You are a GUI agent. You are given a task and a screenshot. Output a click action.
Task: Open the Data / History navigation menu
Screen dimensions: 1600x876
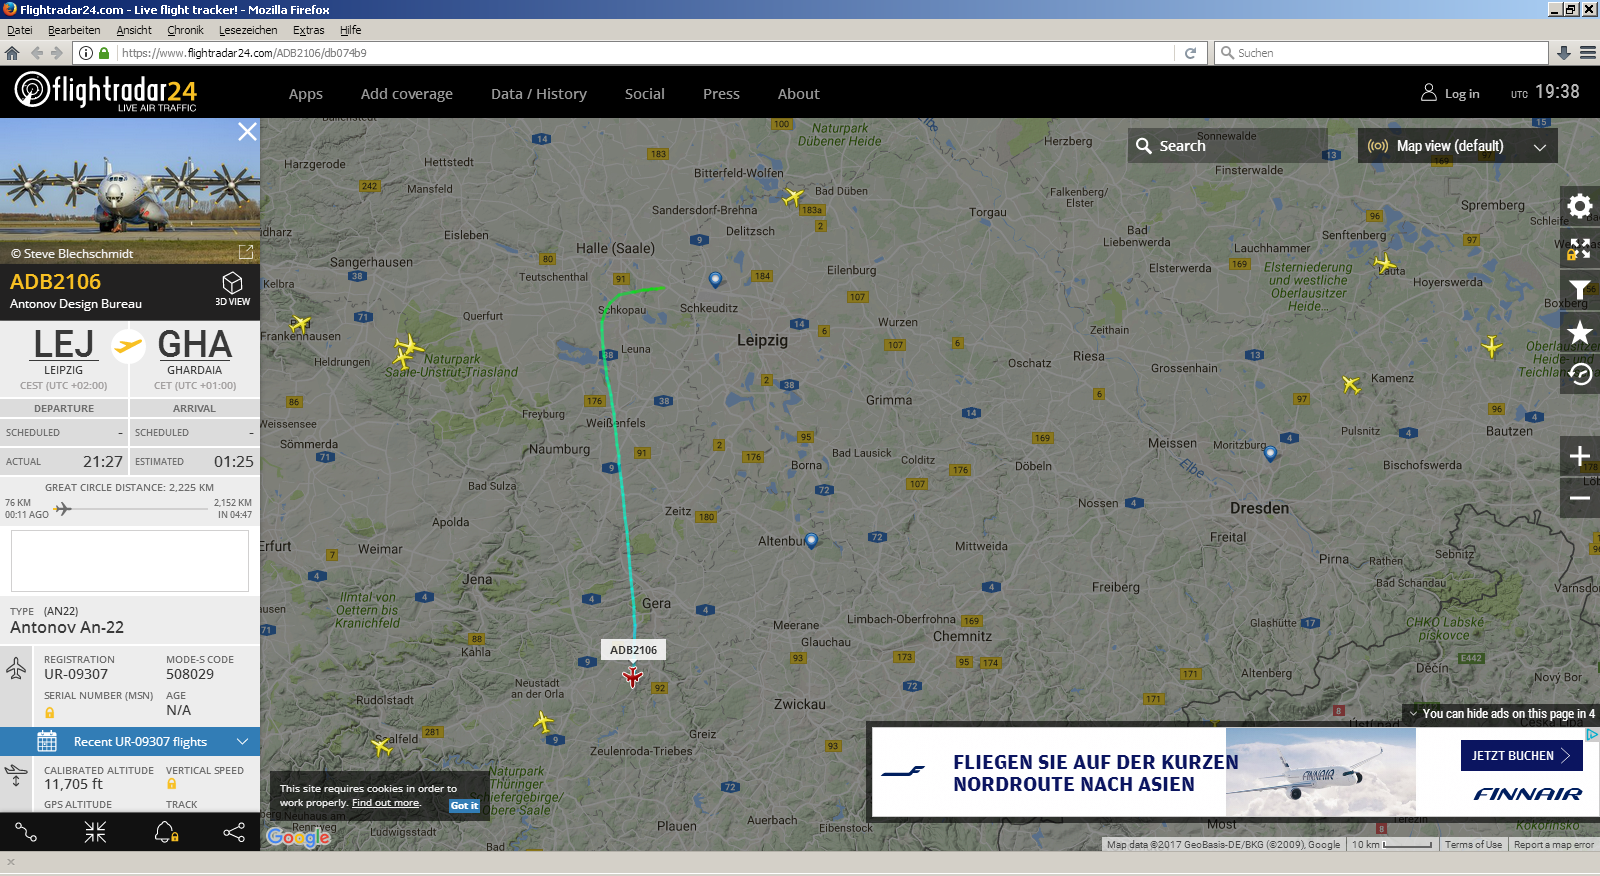tap(538, 94)
